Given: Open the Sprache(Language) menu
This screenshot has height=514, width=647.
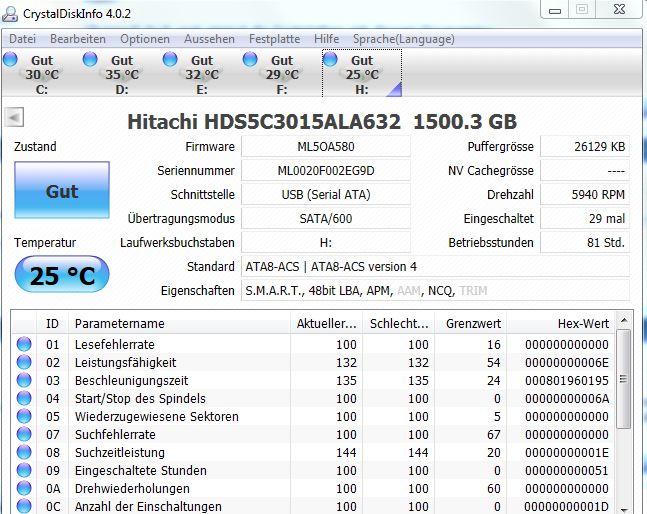Looking at the screenshot, I should click(x=404, y=39).
